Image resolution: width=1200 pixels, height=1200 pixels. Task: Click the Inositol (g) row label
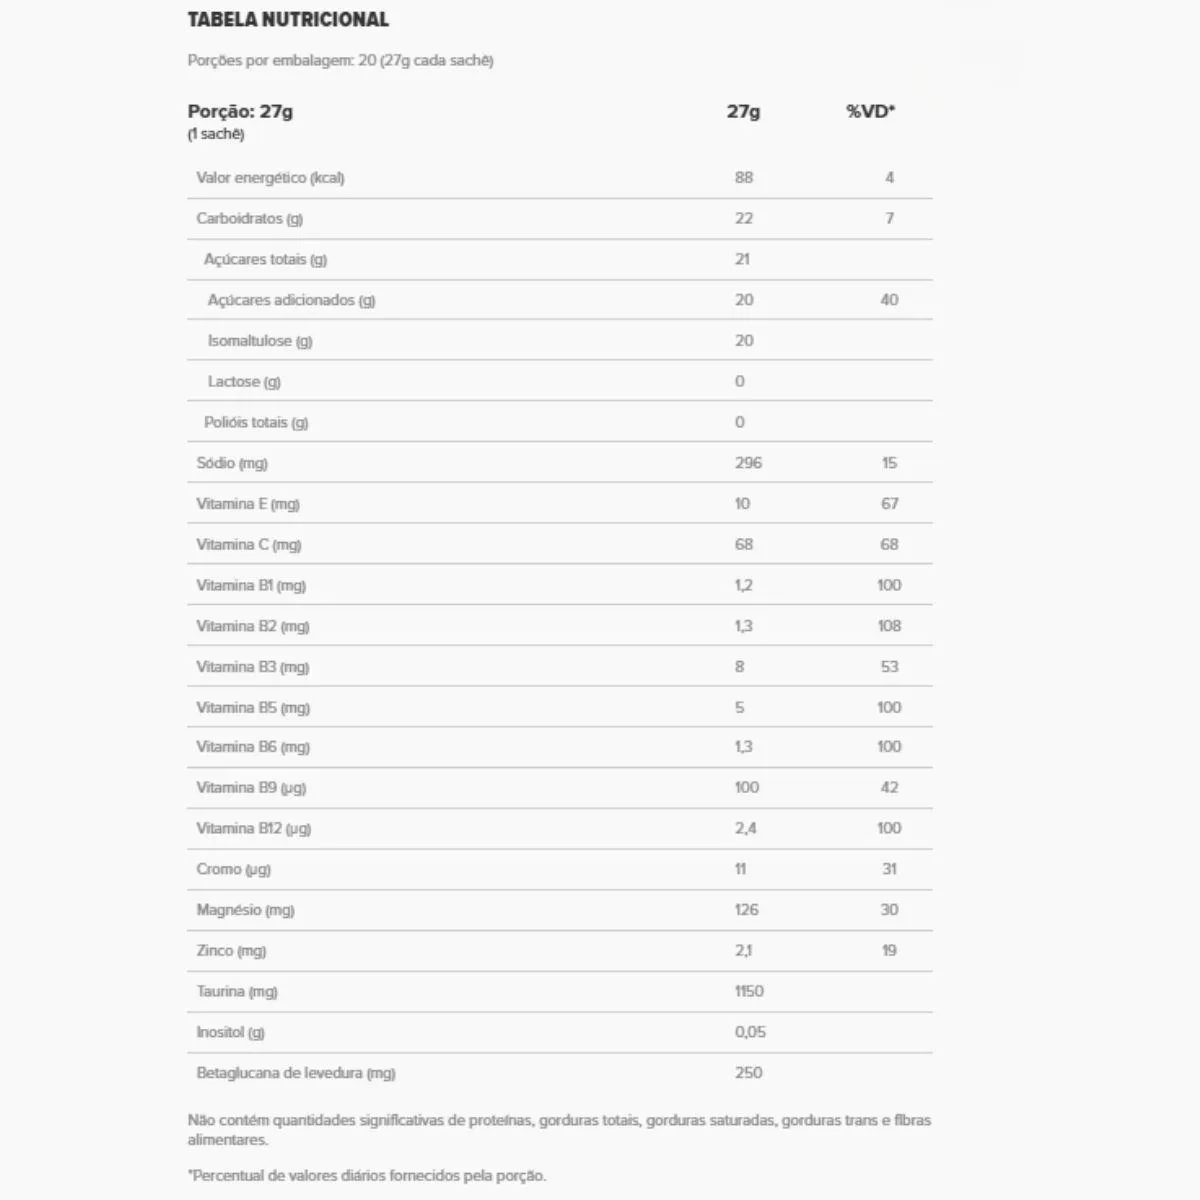pos(230,1033)
